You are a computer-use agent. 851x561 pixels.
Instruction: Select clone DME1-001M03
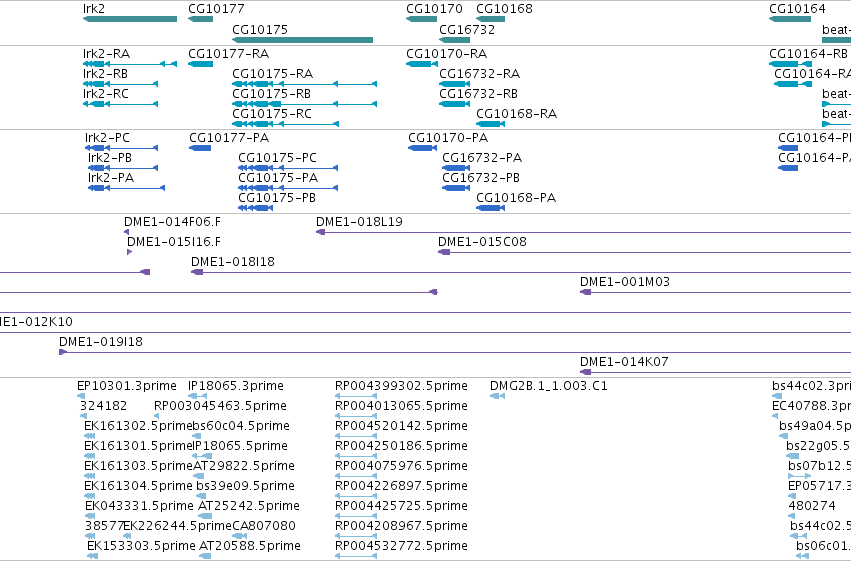[x=716, y=292]
